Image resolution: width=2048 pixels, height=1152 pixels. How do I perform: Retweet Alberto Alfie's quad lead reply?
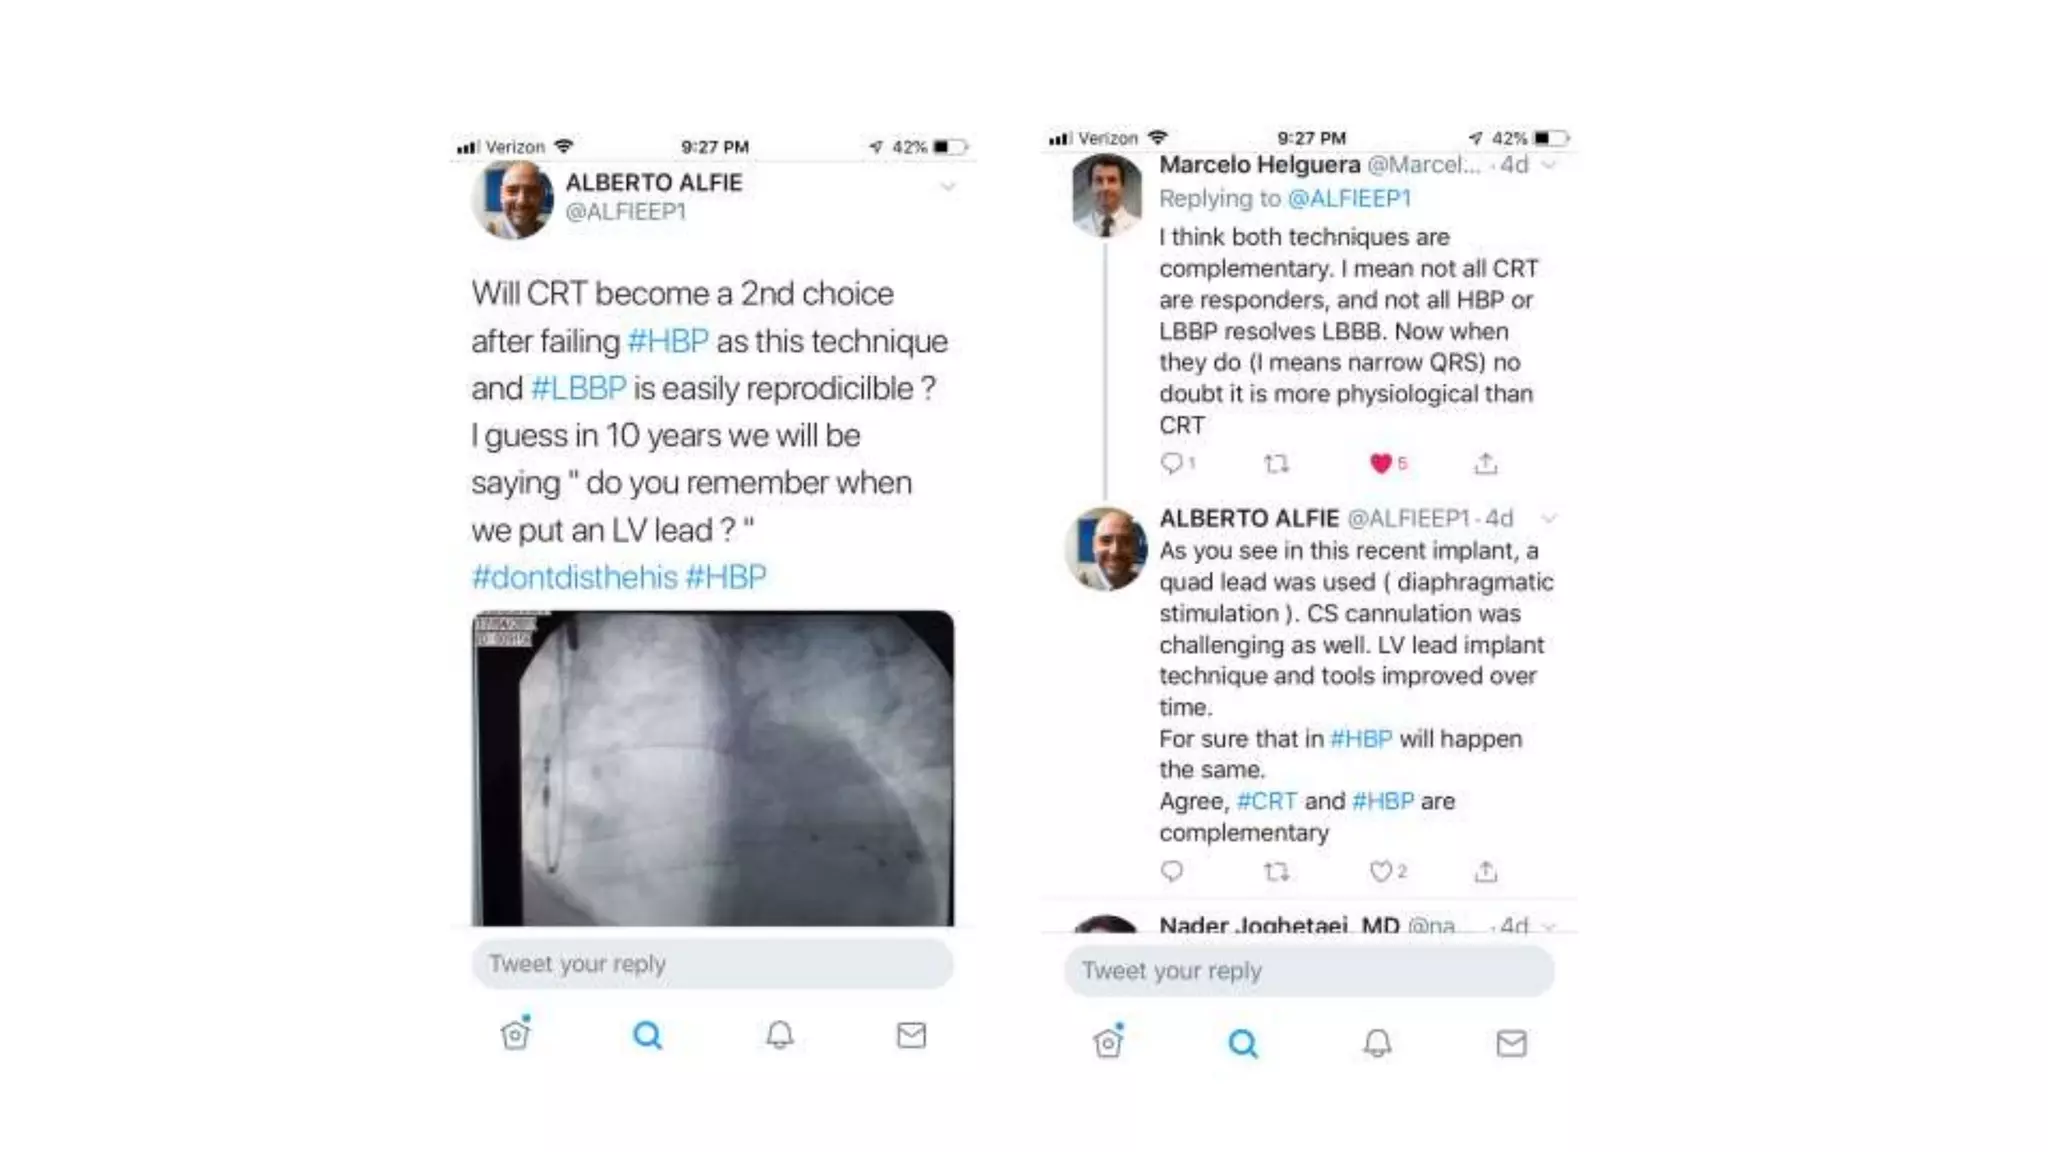click(1276, 871)
